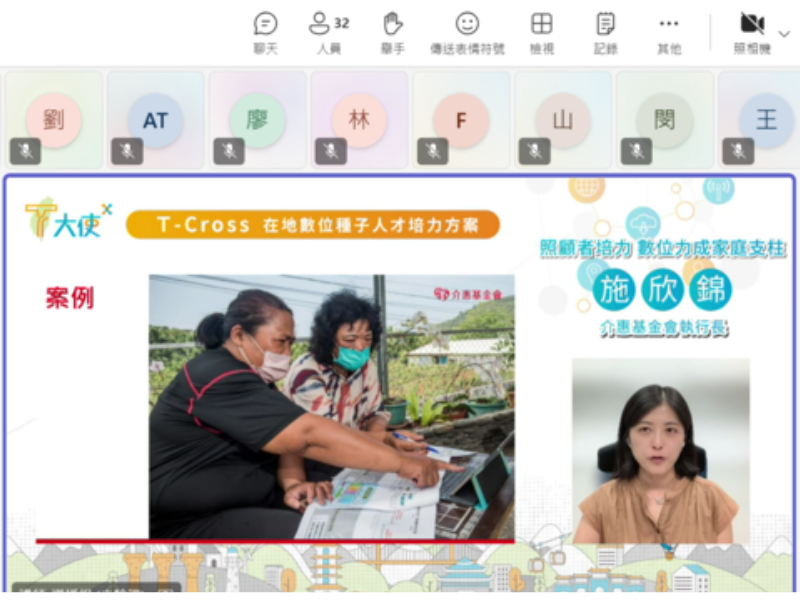Expand the camera options chevron

[784, 34]
